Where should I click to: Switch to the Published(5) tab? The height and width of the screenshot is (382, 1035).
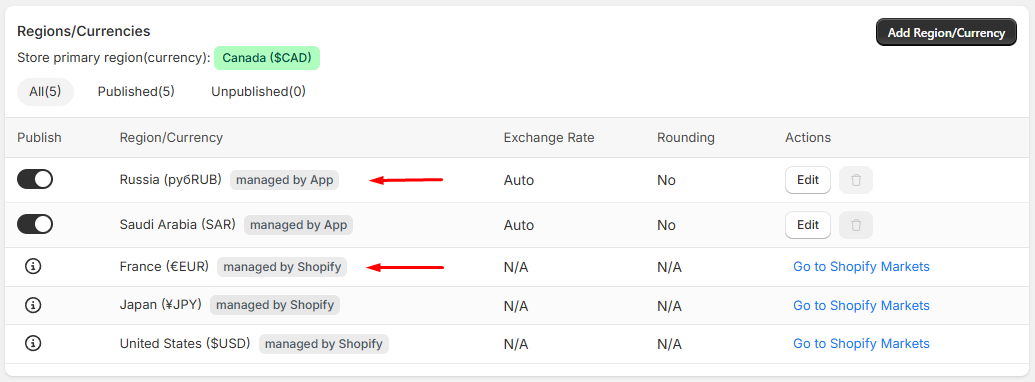coord(136,92)
